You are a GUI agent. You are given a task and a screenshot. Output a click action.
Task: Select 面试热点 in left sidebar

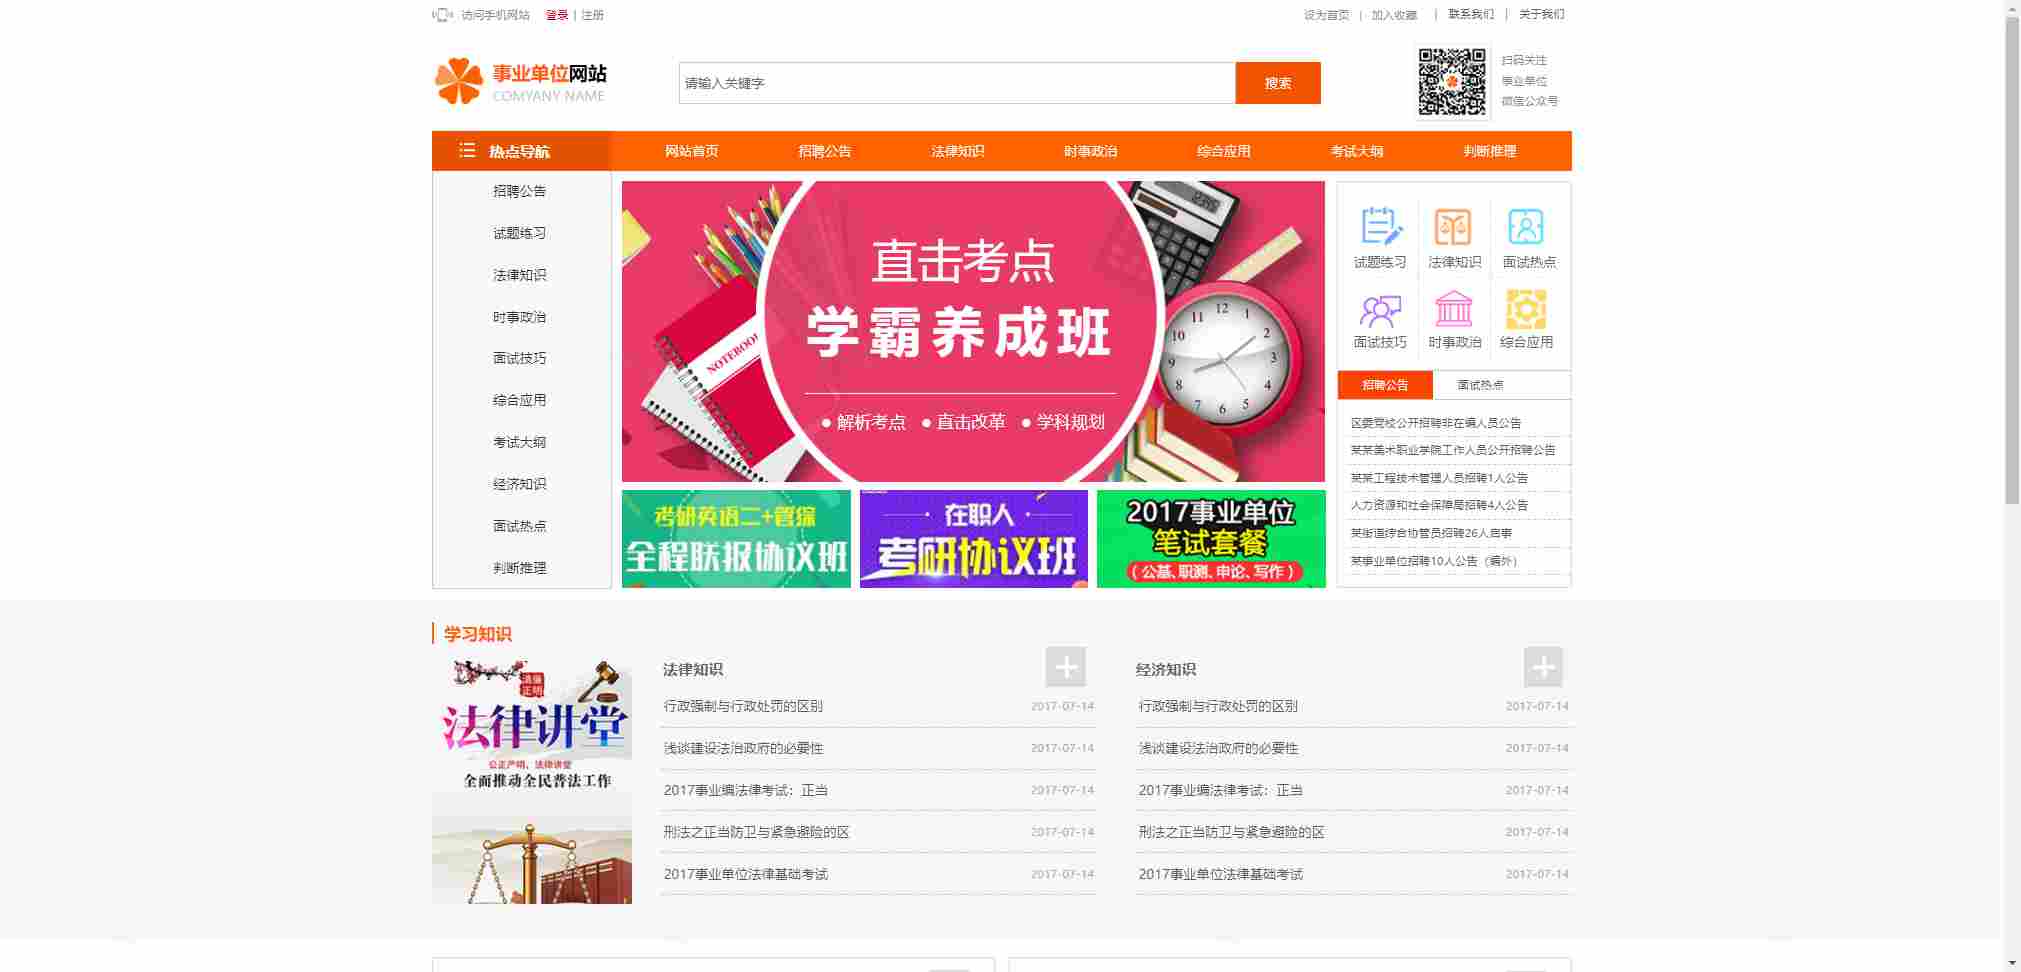point(519,526)
